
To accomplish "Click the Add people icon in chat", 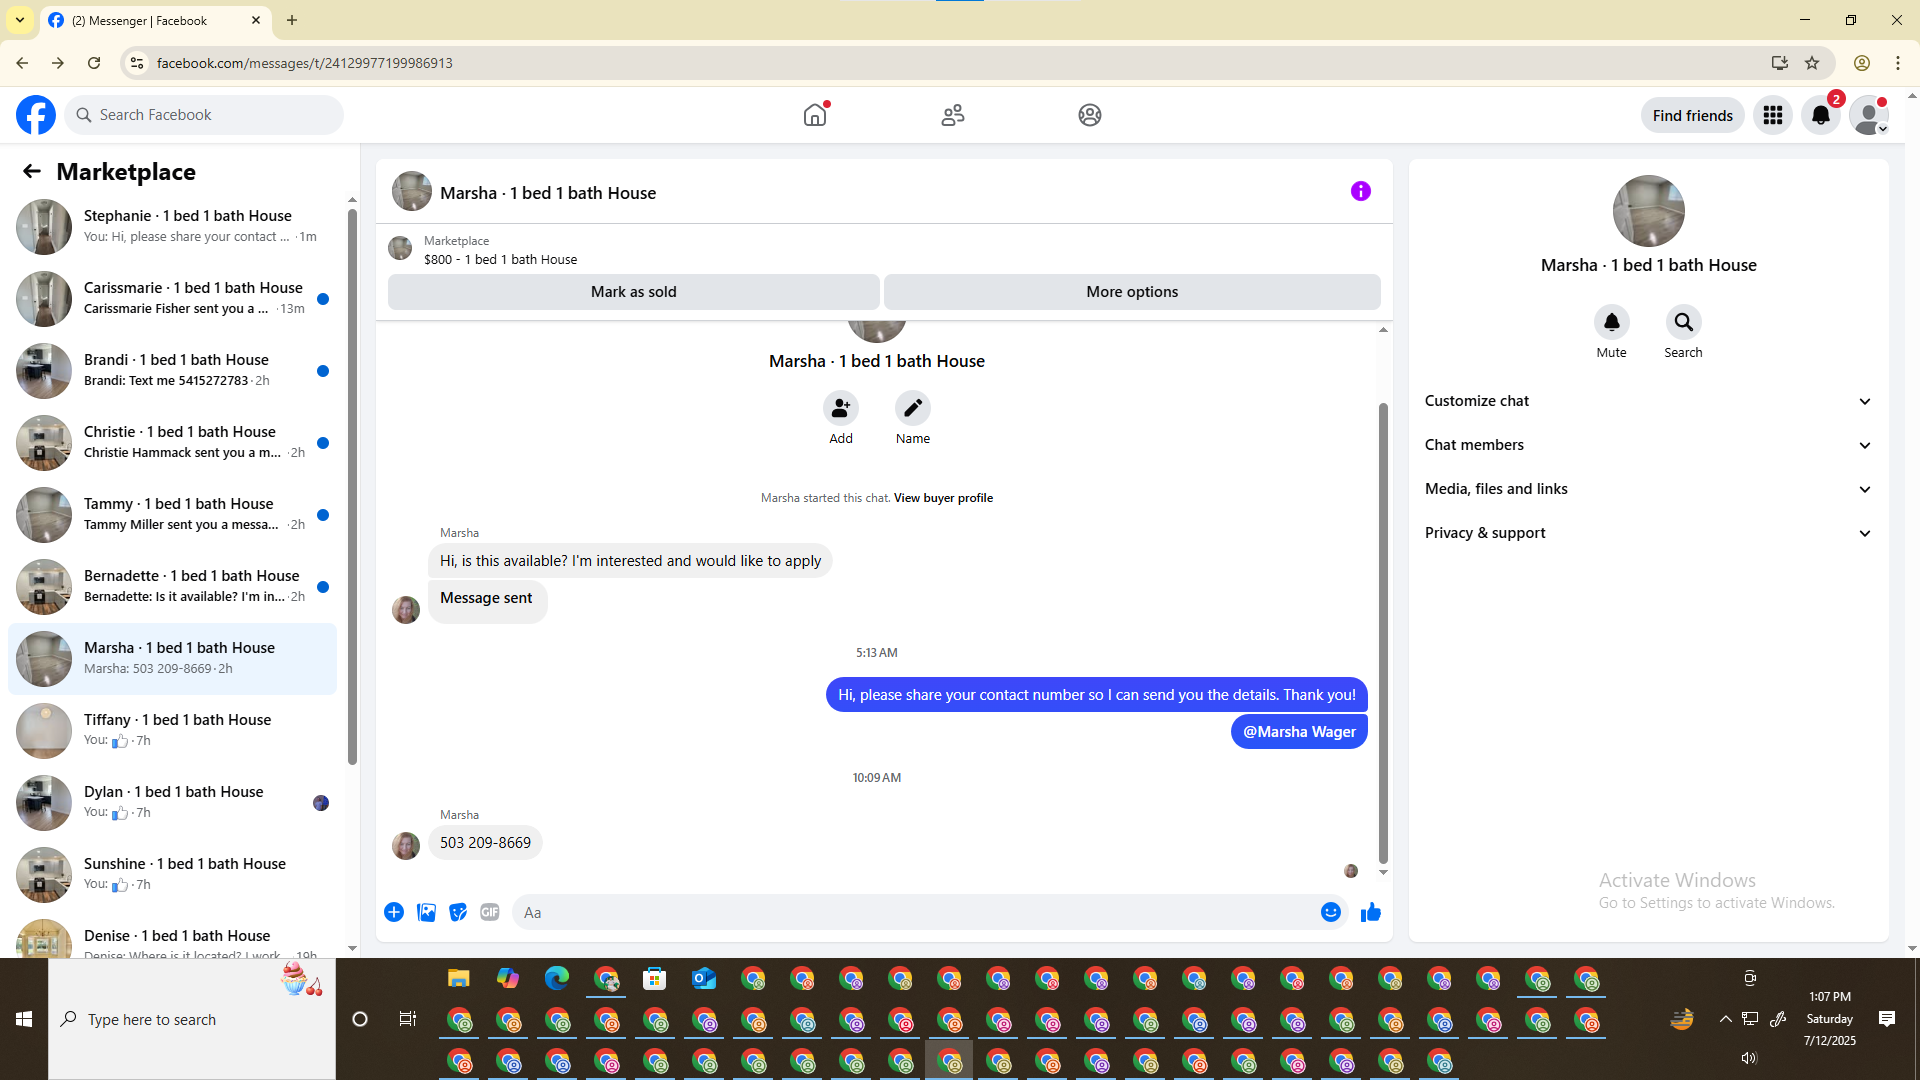I will [x=840, y=408].
